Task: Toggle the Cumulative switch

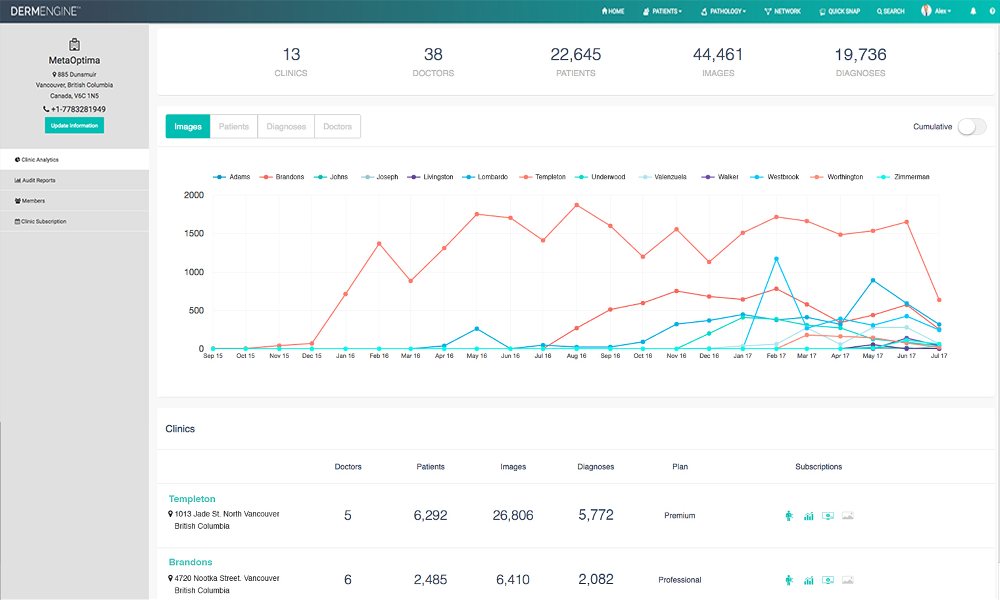Action: point(971,127)
